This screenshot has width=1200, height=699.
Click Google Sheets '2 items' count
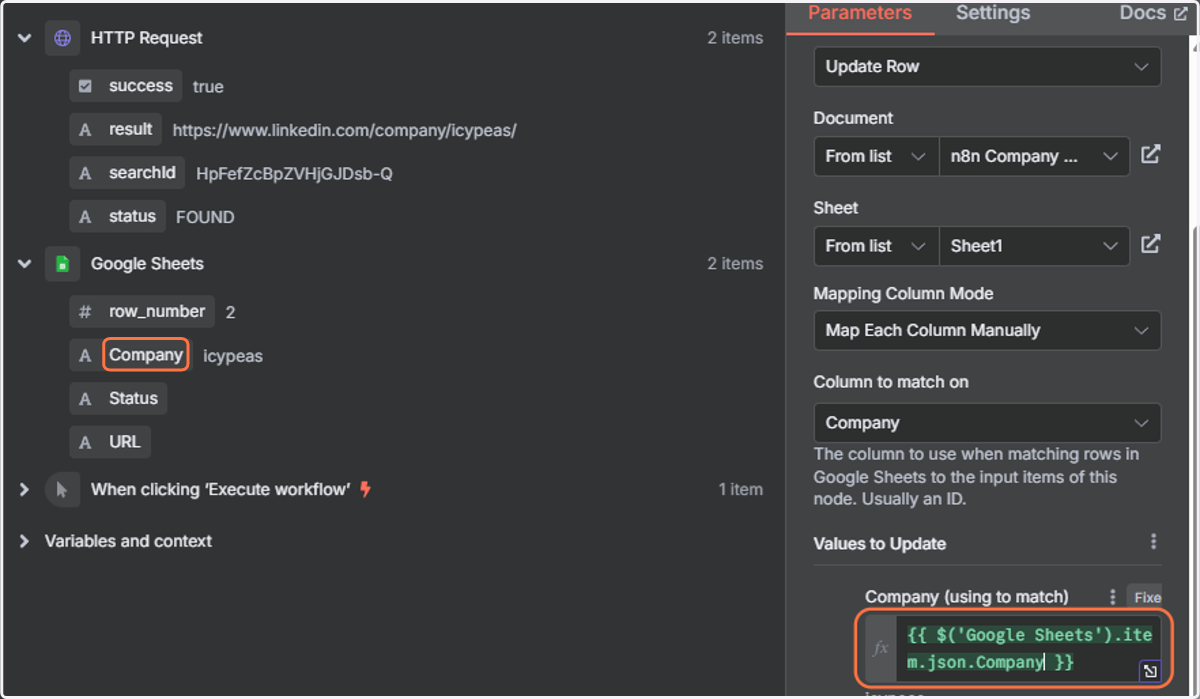pyautogui.click(x=735, y=264)
